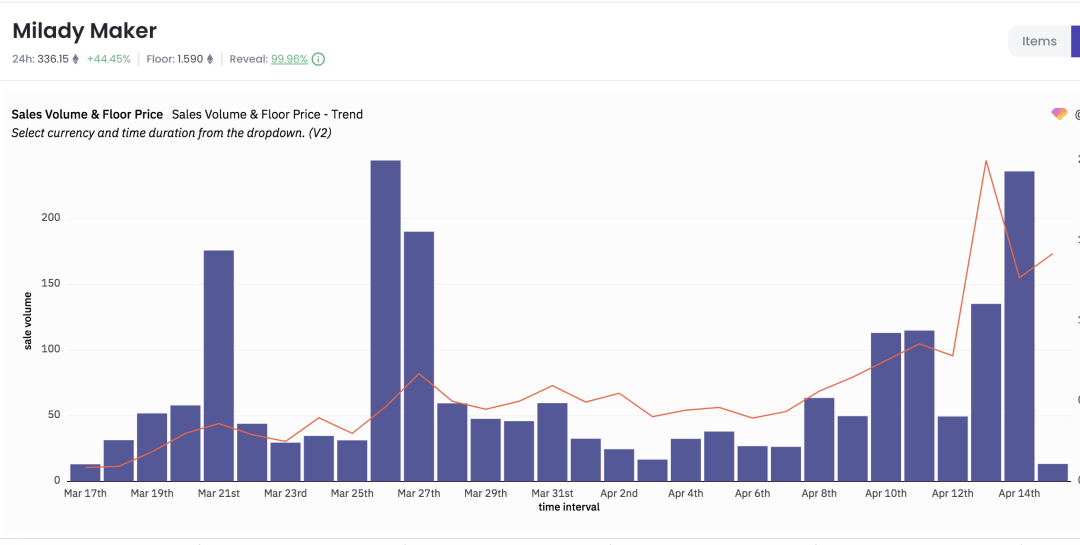Select the bar between Apr 10th and Apr 12th
This screenshot has width=1080, height=545.
click(920, 406)
